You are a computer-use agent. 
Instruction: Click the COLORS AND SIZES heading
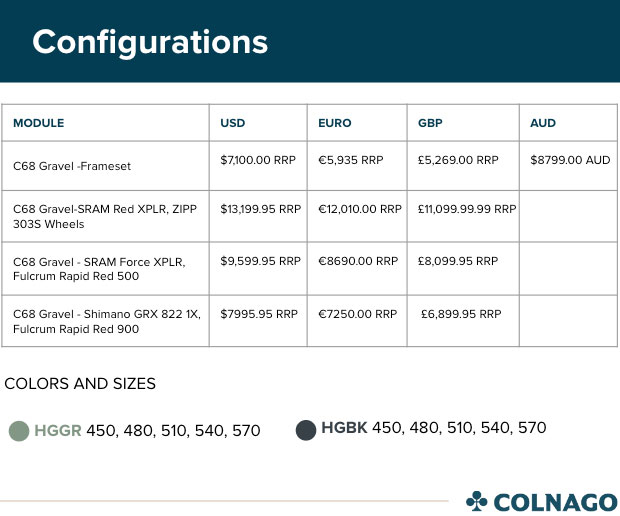(x=80, y=384)
